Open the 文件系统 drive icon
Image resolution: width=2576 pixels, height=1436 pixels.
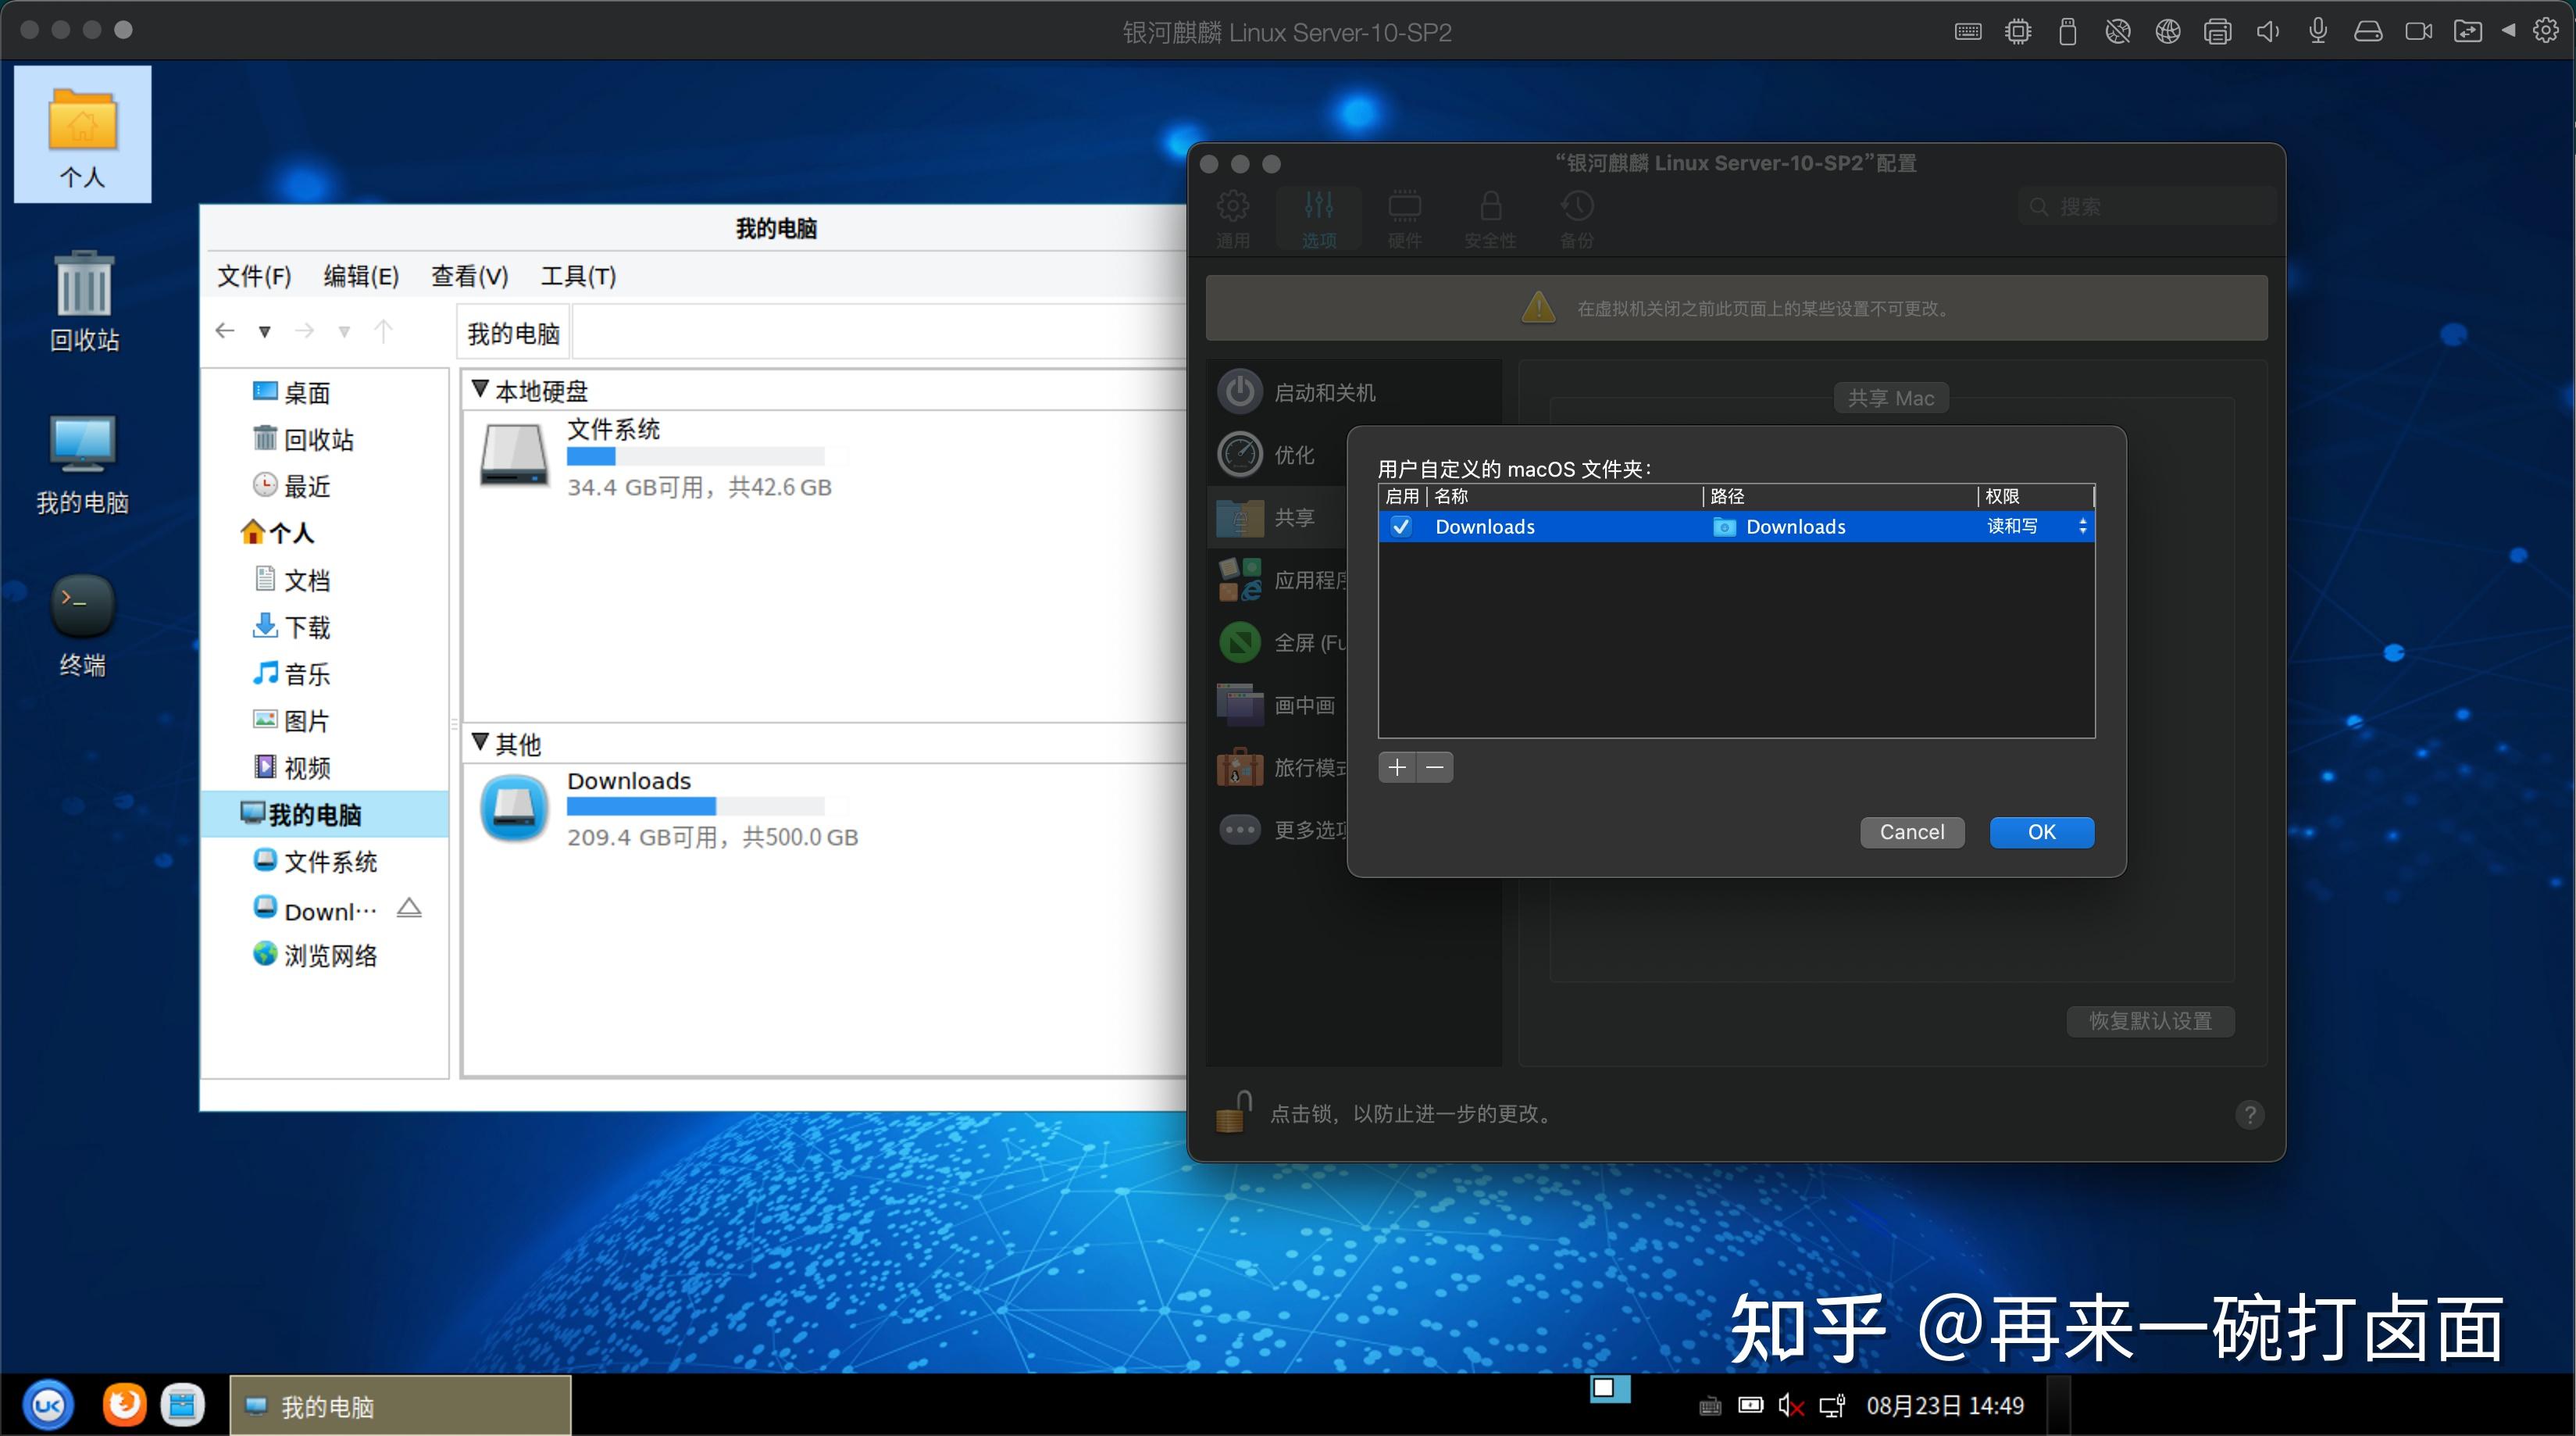514,455
